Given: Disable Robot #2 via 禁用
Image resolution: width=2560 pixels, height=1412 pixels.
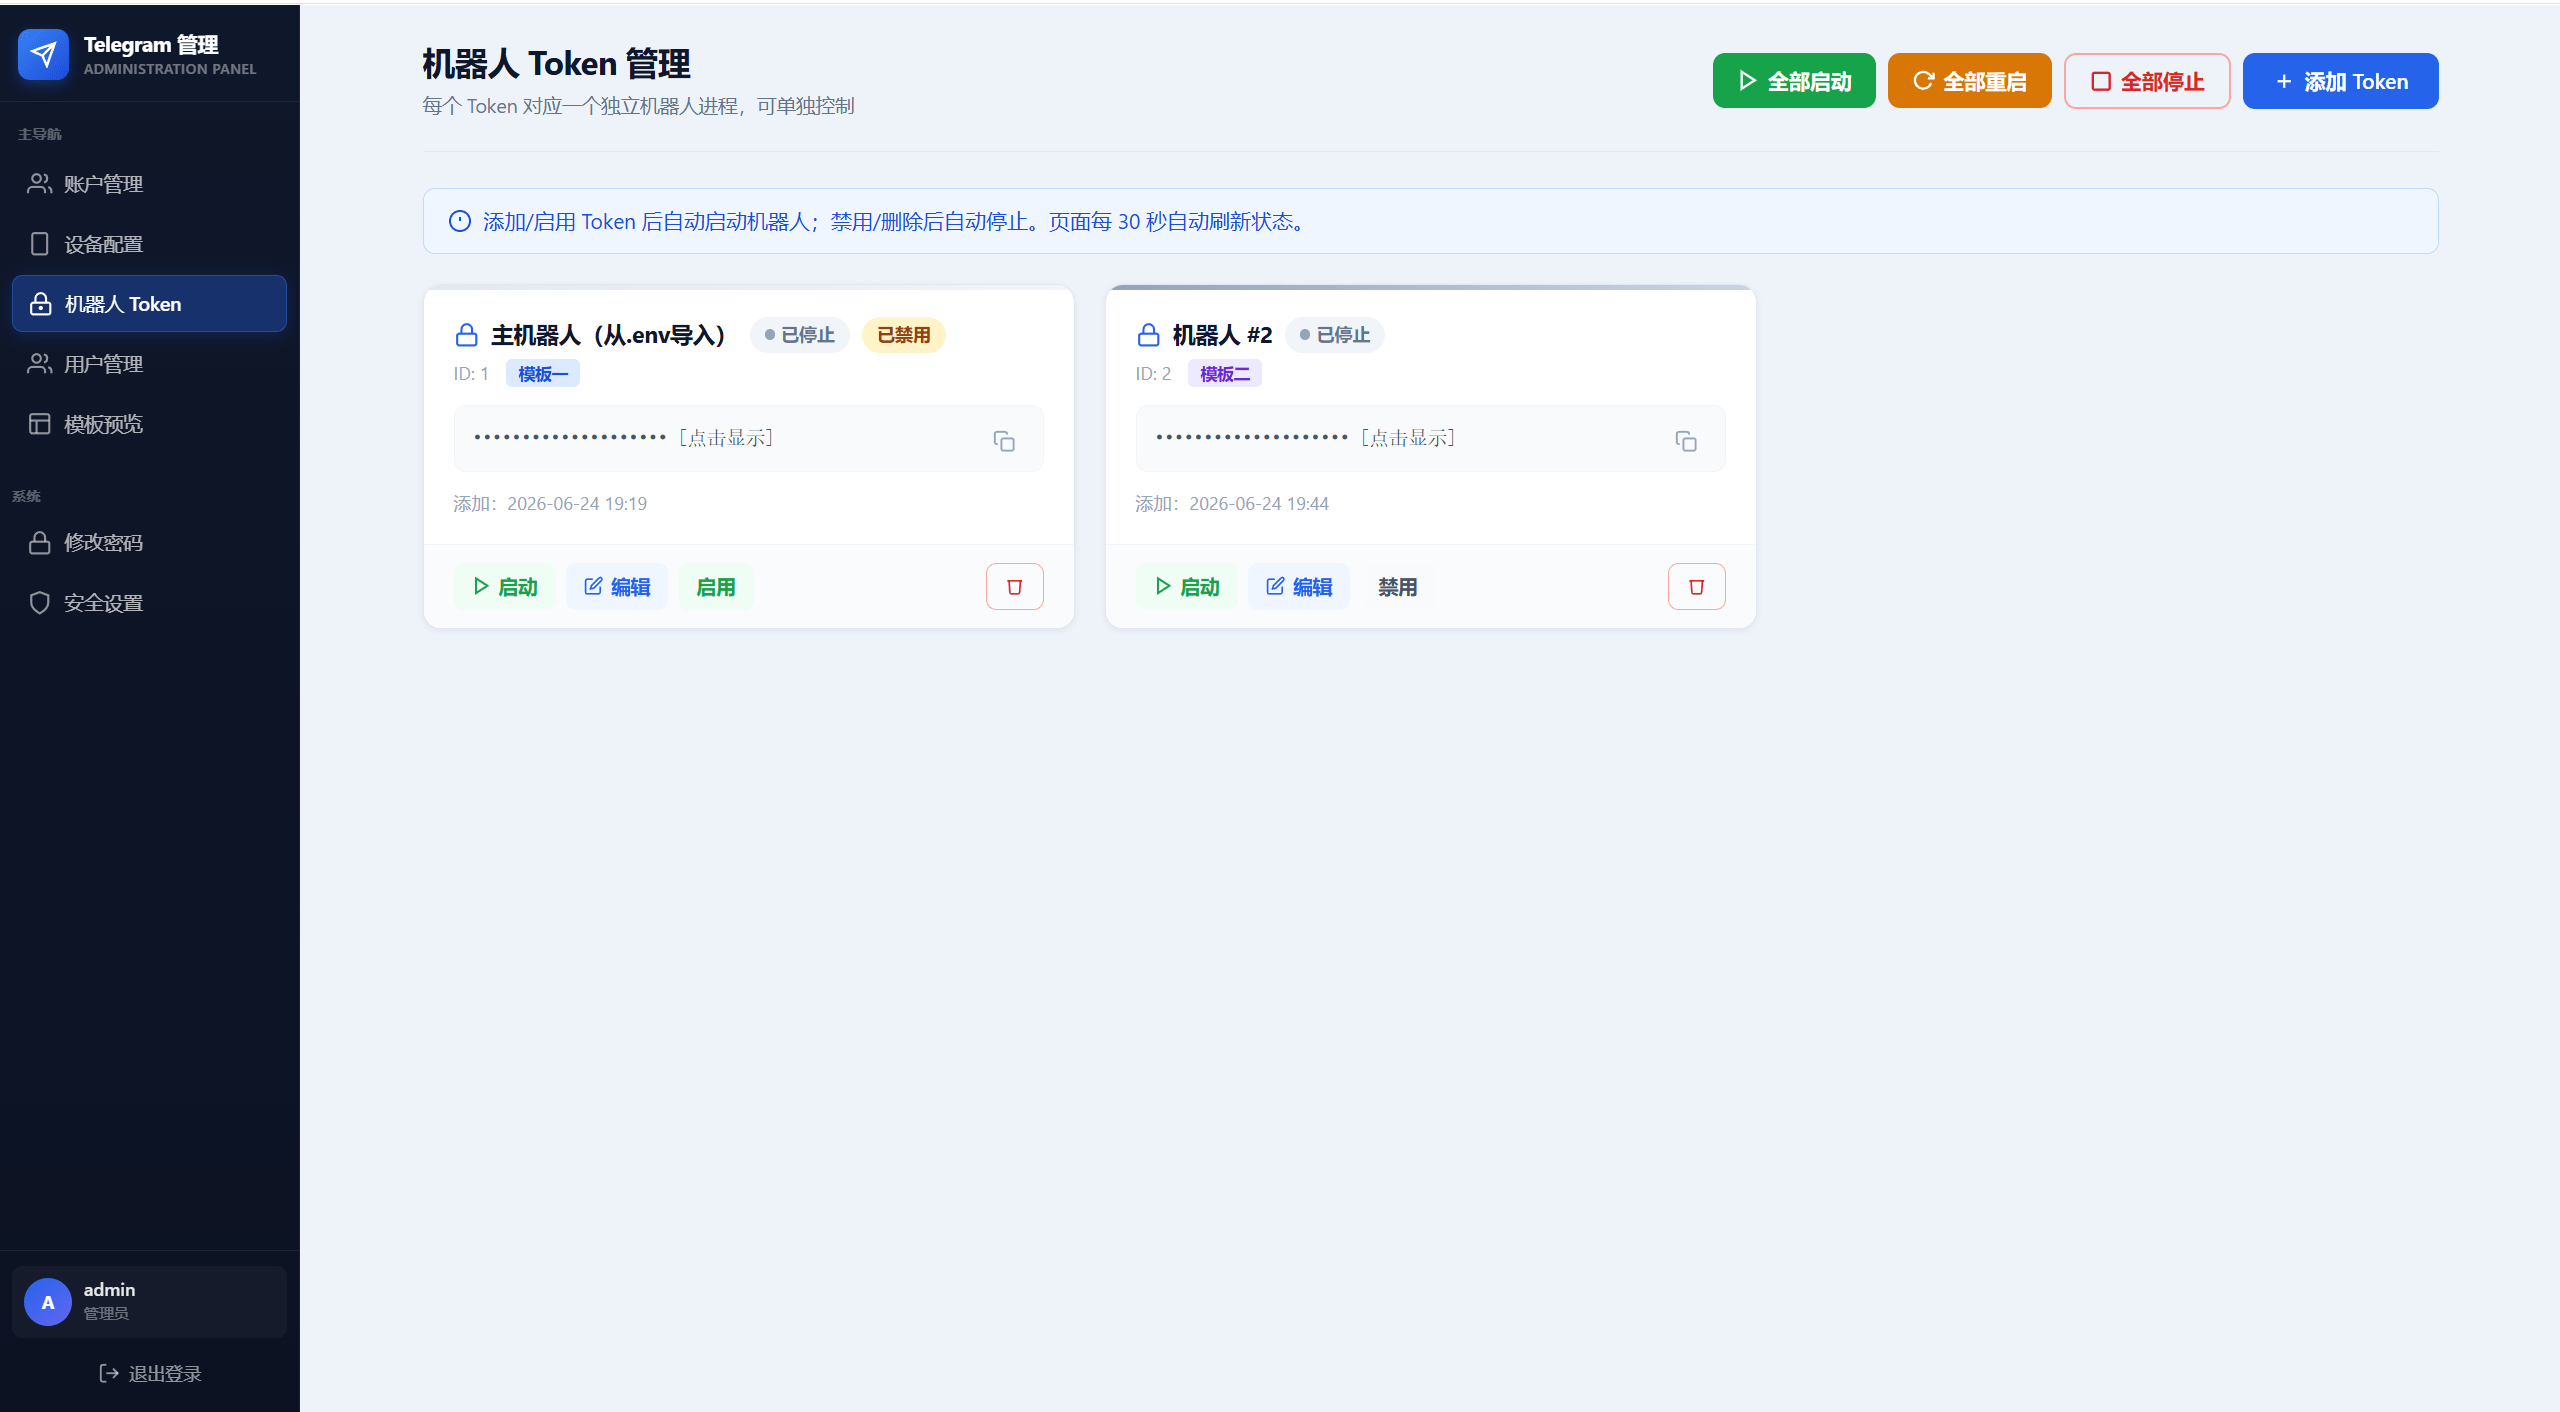Looking at the screenshot, I should (1397, 587).
